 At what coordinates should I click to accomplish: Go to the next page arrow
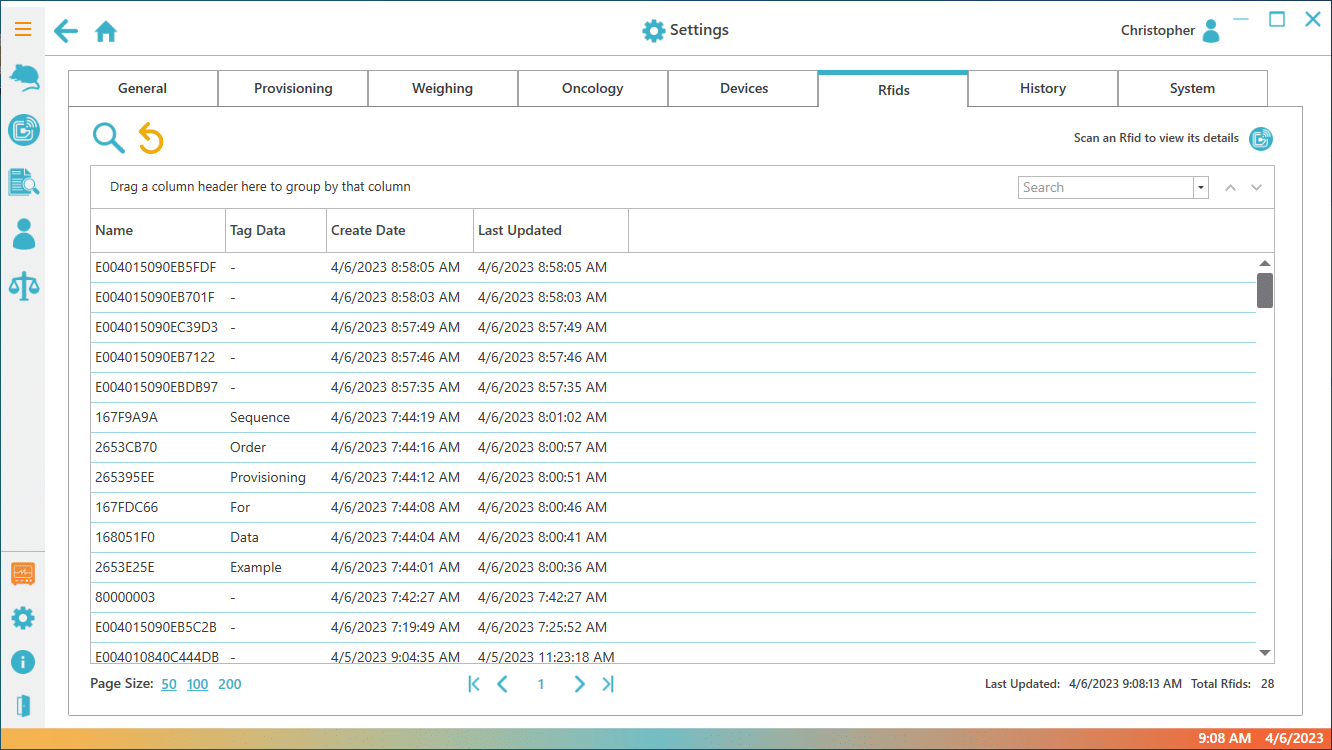coord(579,685)
